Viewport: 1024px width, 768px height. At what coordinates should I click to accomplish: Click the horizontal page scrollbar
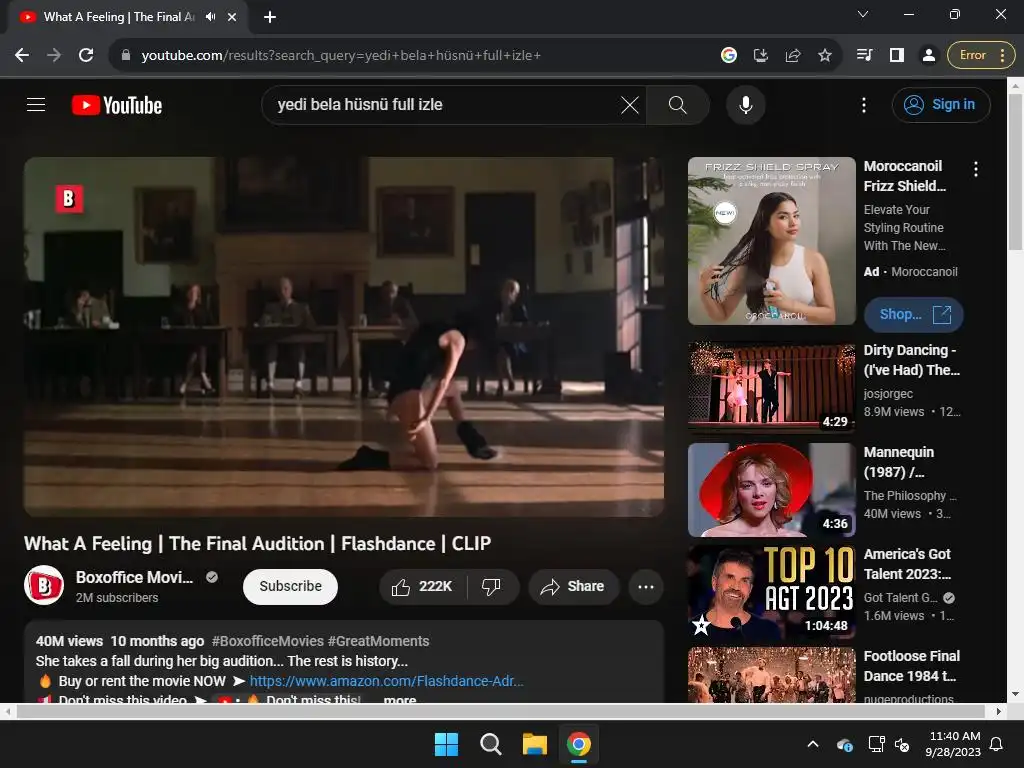coord(500,711)
